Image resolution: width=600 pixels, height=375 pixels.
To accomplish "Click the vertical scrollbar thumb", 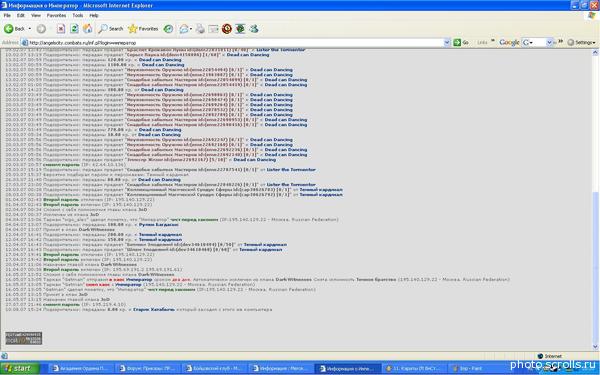I will click(595, 267).
